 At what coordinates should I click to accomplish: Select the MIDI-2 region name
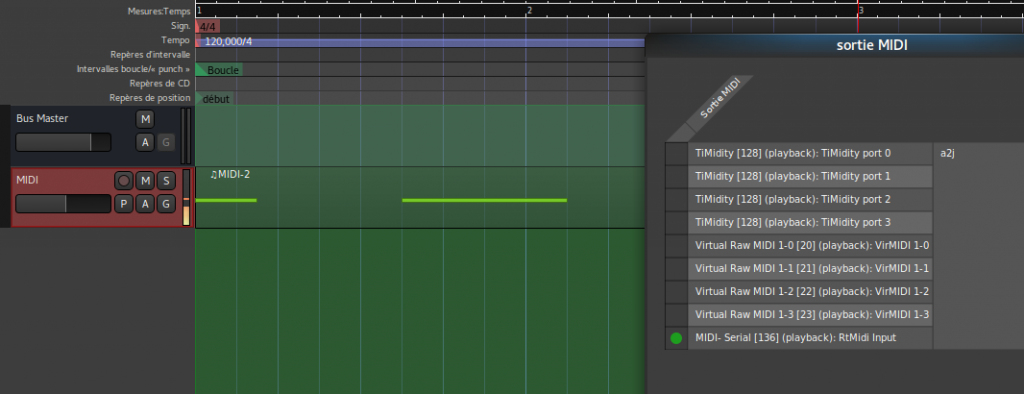tap(231, 174)
